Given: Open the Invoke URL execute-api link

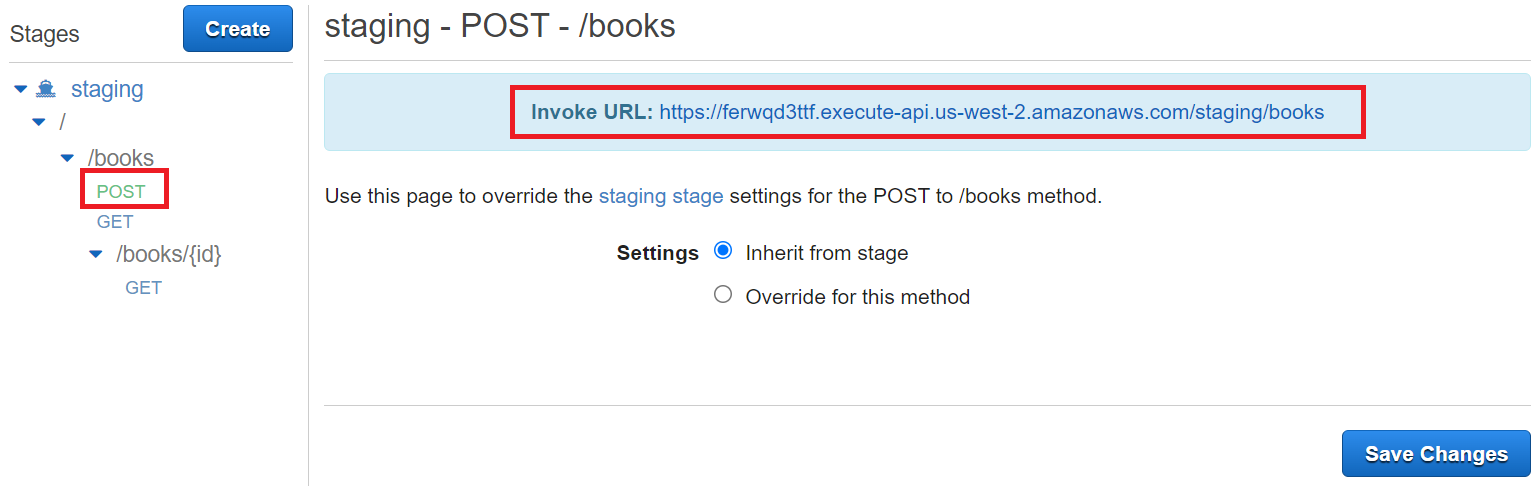Looking at the screenshot, I should pyautogui.click(x=991, y=112).
